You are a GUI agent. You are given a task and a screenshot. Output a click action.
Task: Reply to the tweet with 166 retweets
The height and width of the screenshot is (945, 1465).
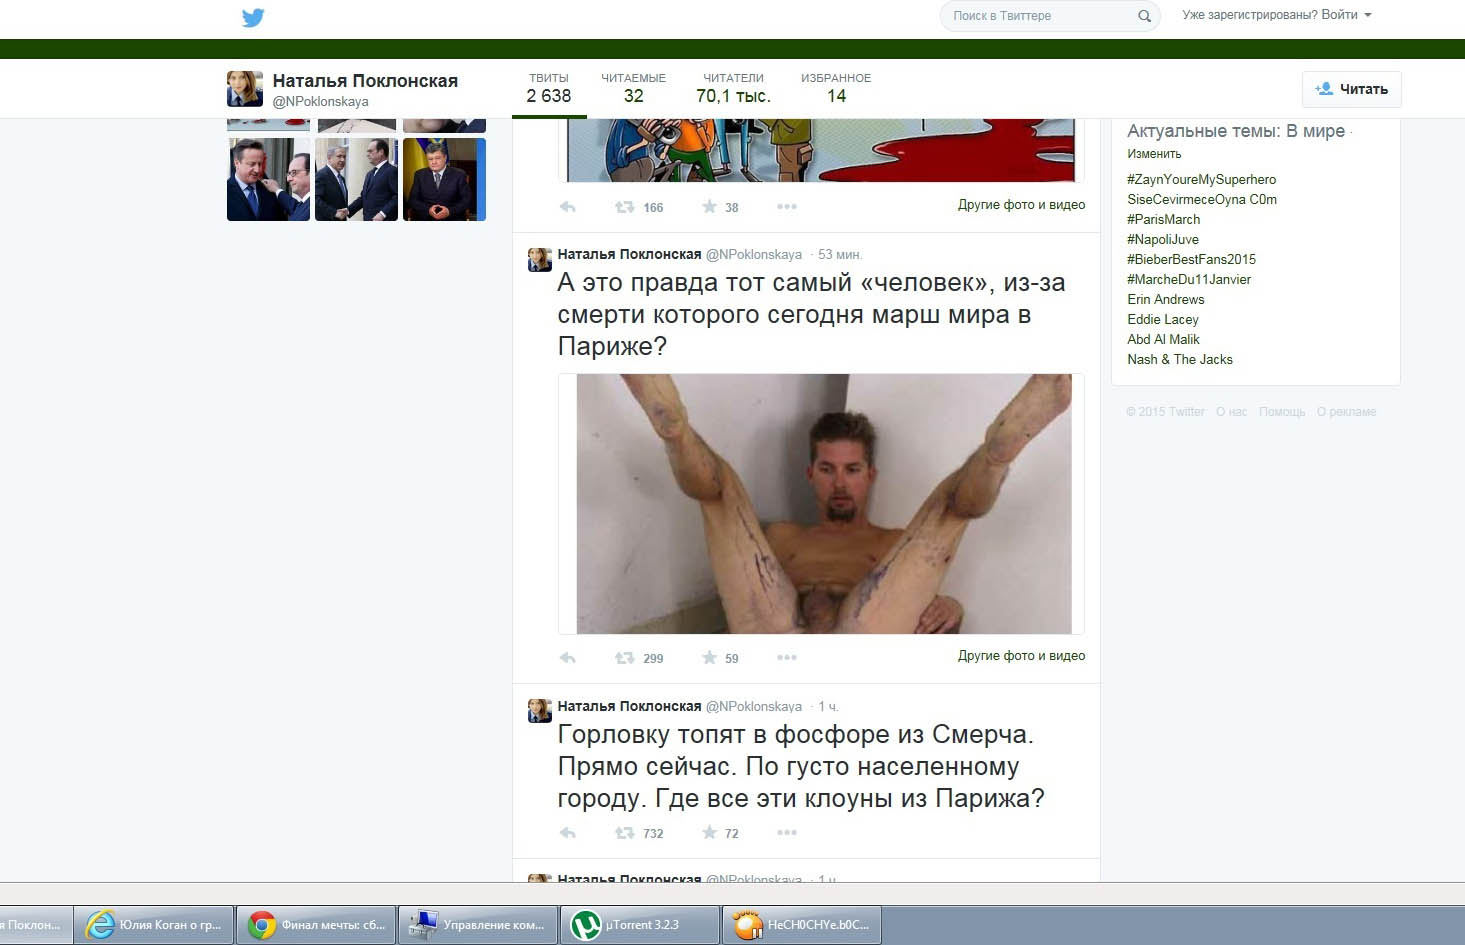[x=567, y=207]
